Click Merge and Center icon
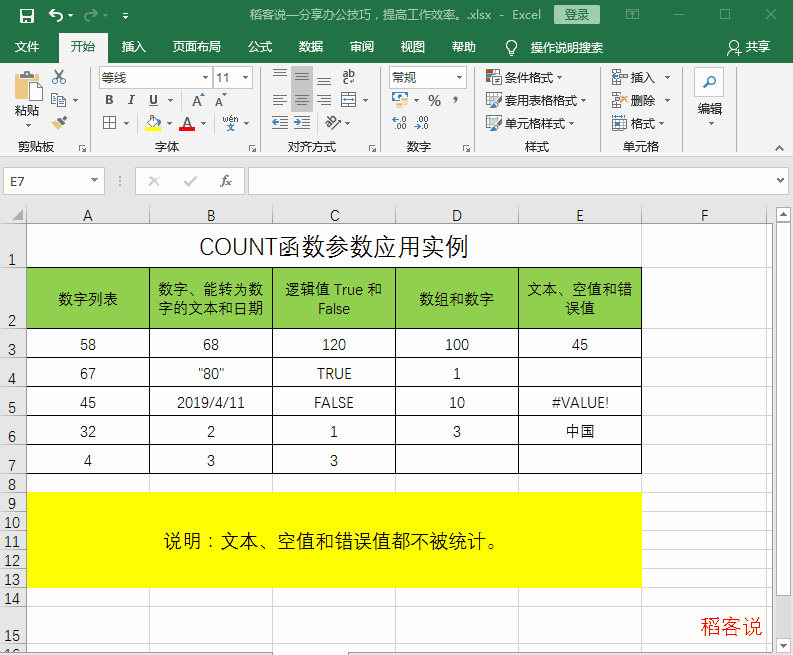The image size is (793, 655). click(348, 100)
